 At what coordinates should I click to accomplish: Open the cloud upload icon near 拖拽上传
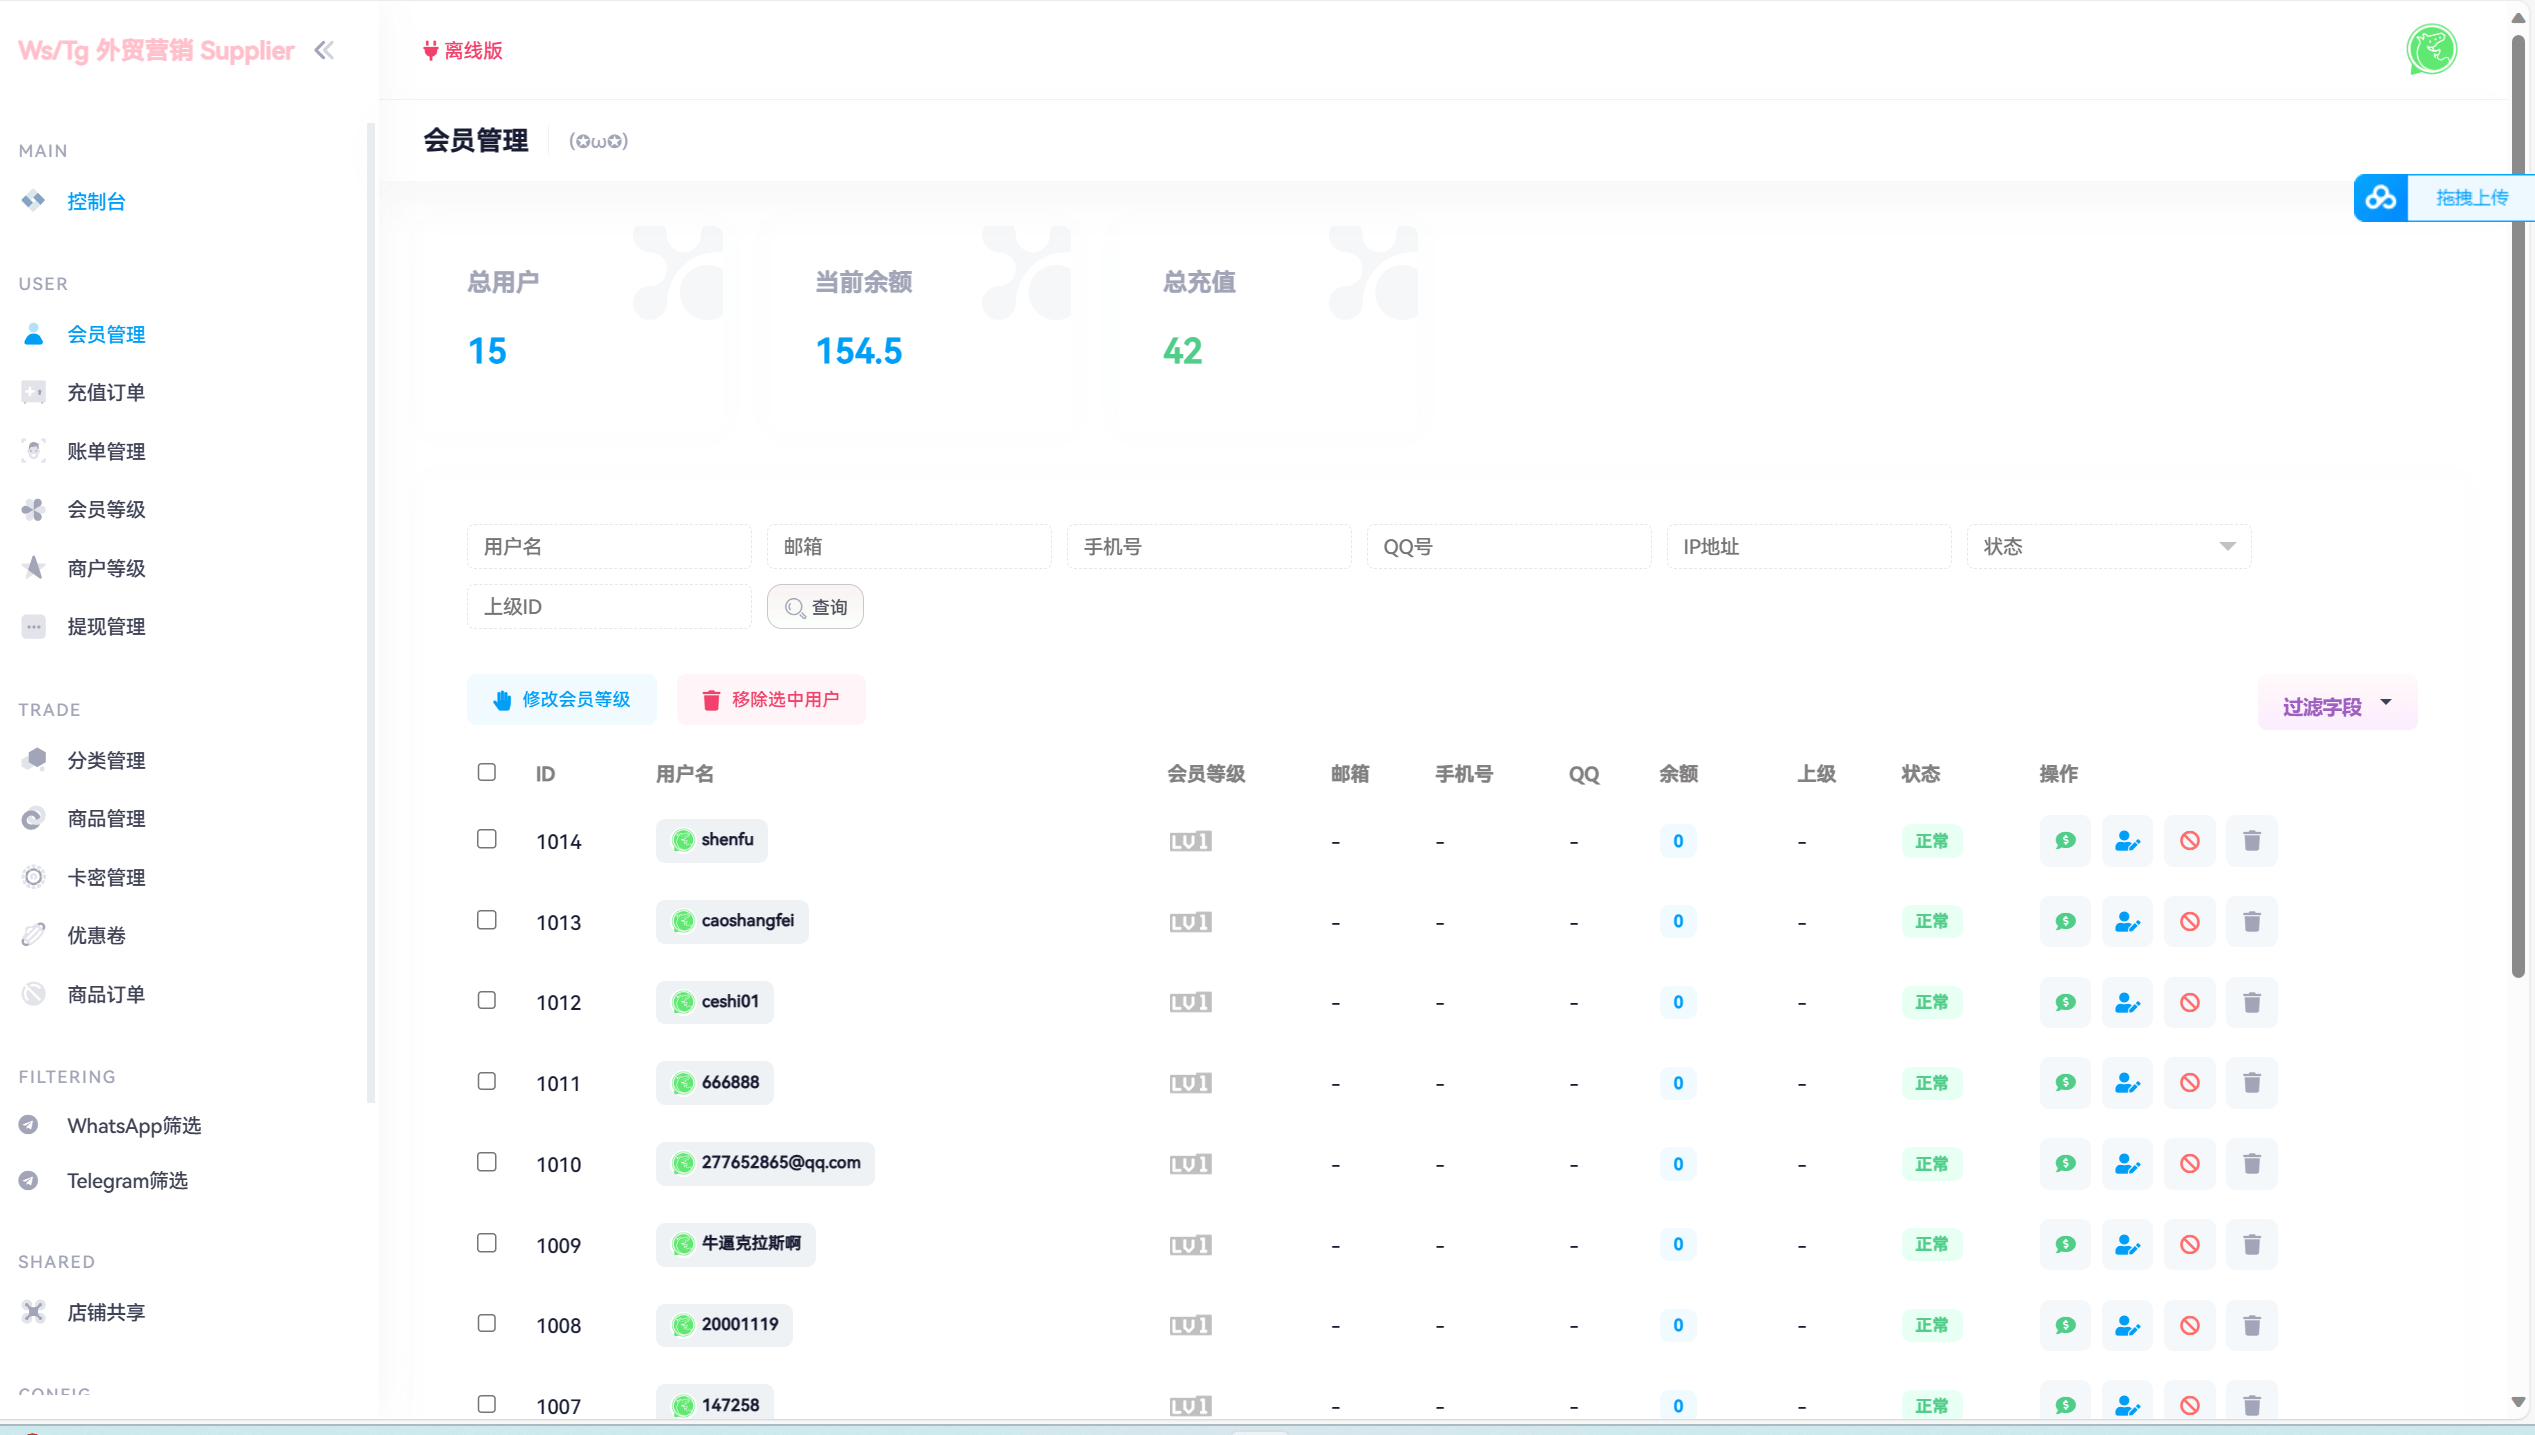(2380, 197)
